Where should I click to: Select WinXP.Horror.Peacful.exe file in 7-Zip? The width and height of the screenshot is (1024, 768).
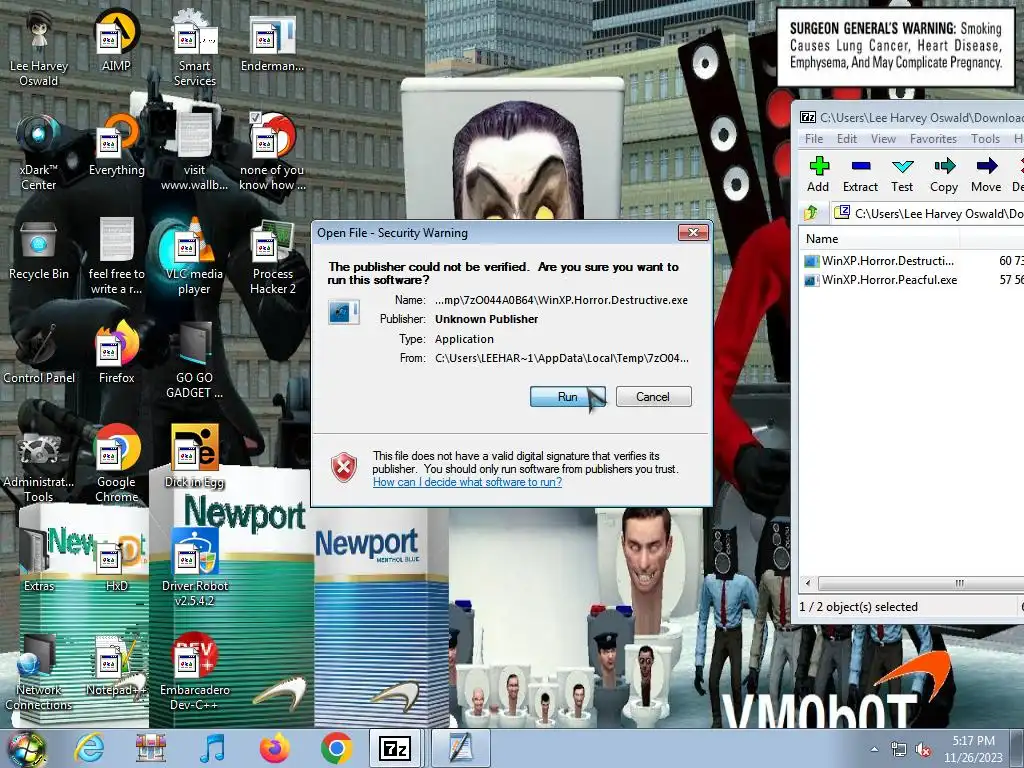881,280
